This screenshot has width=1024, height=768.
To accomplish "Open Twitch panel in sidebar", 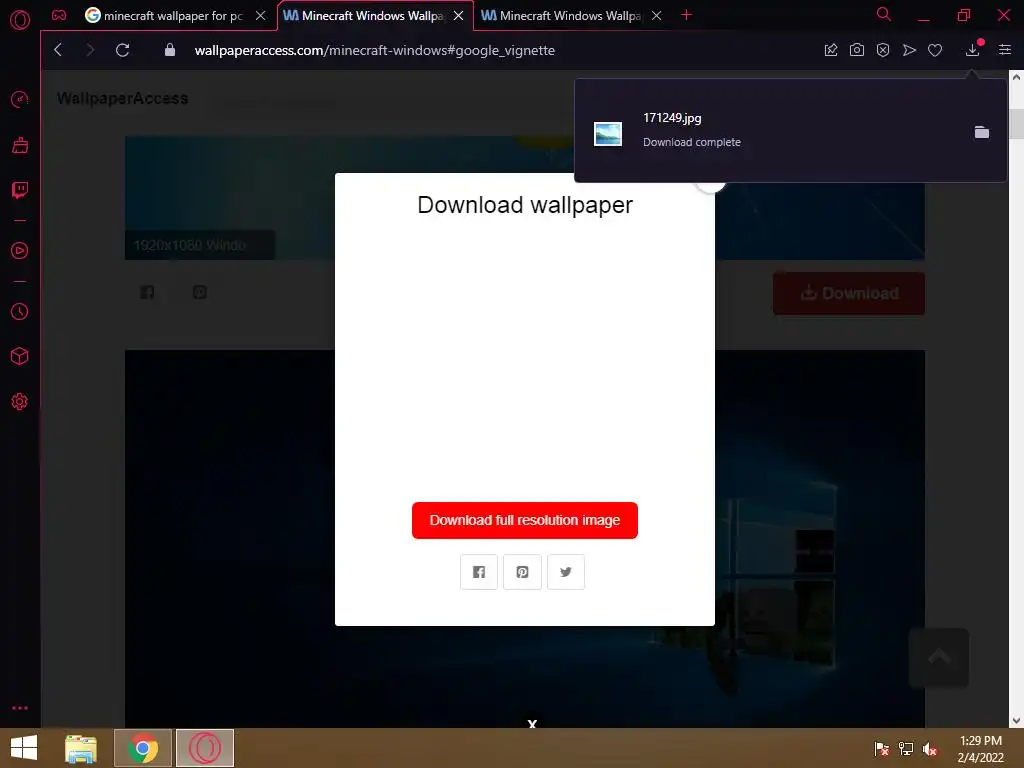I will tap(20, 190).
